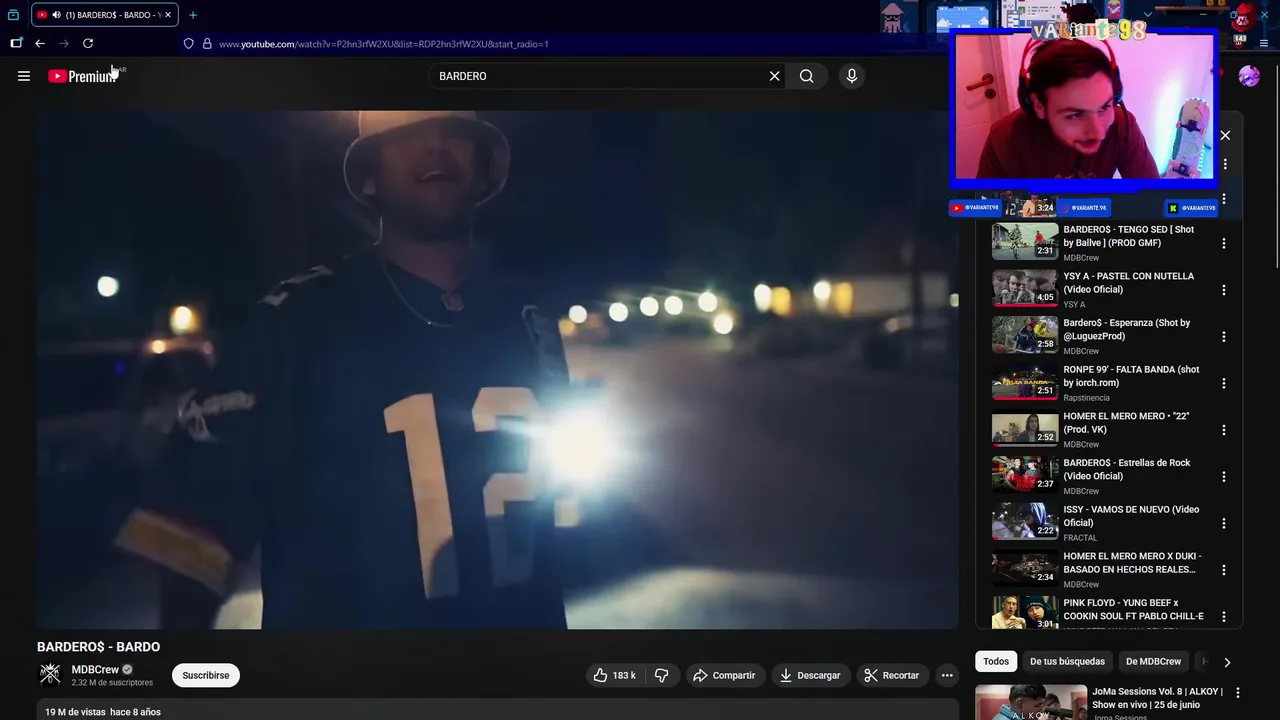The image size is (1280, 720).
Task: Click the main video player to pause
Action: [x=497, y=370]
